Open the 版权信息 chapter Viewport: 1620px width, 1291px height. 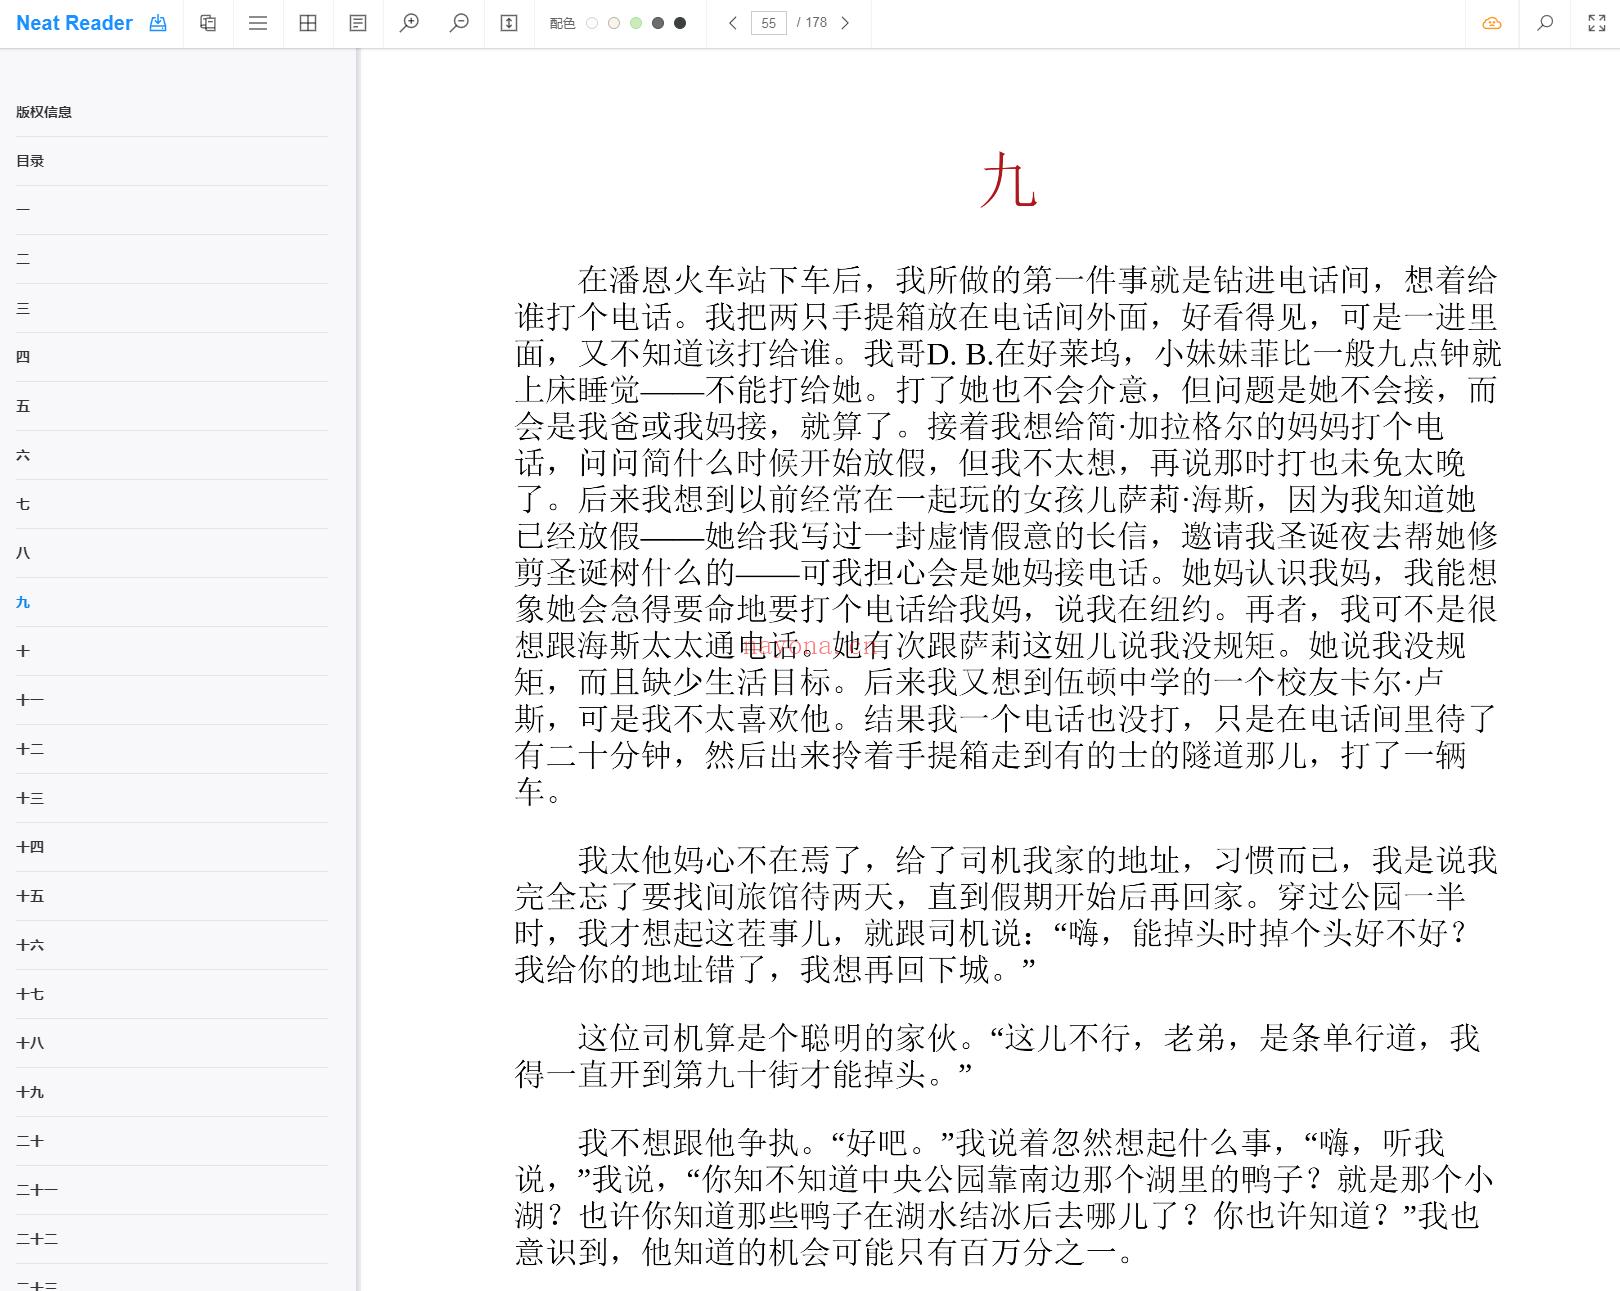(x=172, y=112)
